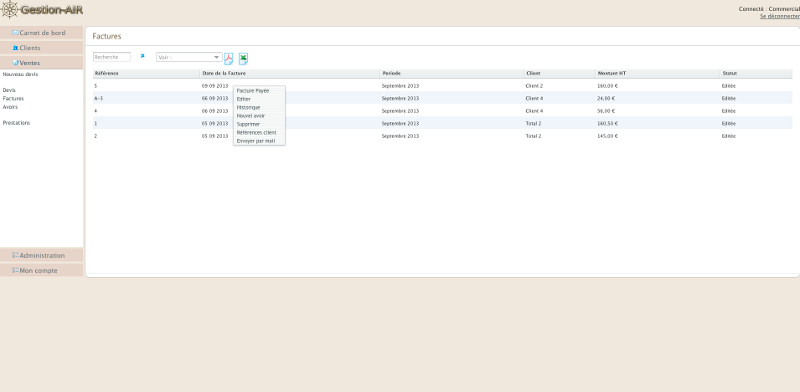The height and width of the screenshot is (392, 800).
Task: Sort by the Client column header
Action: click(560, 74)
